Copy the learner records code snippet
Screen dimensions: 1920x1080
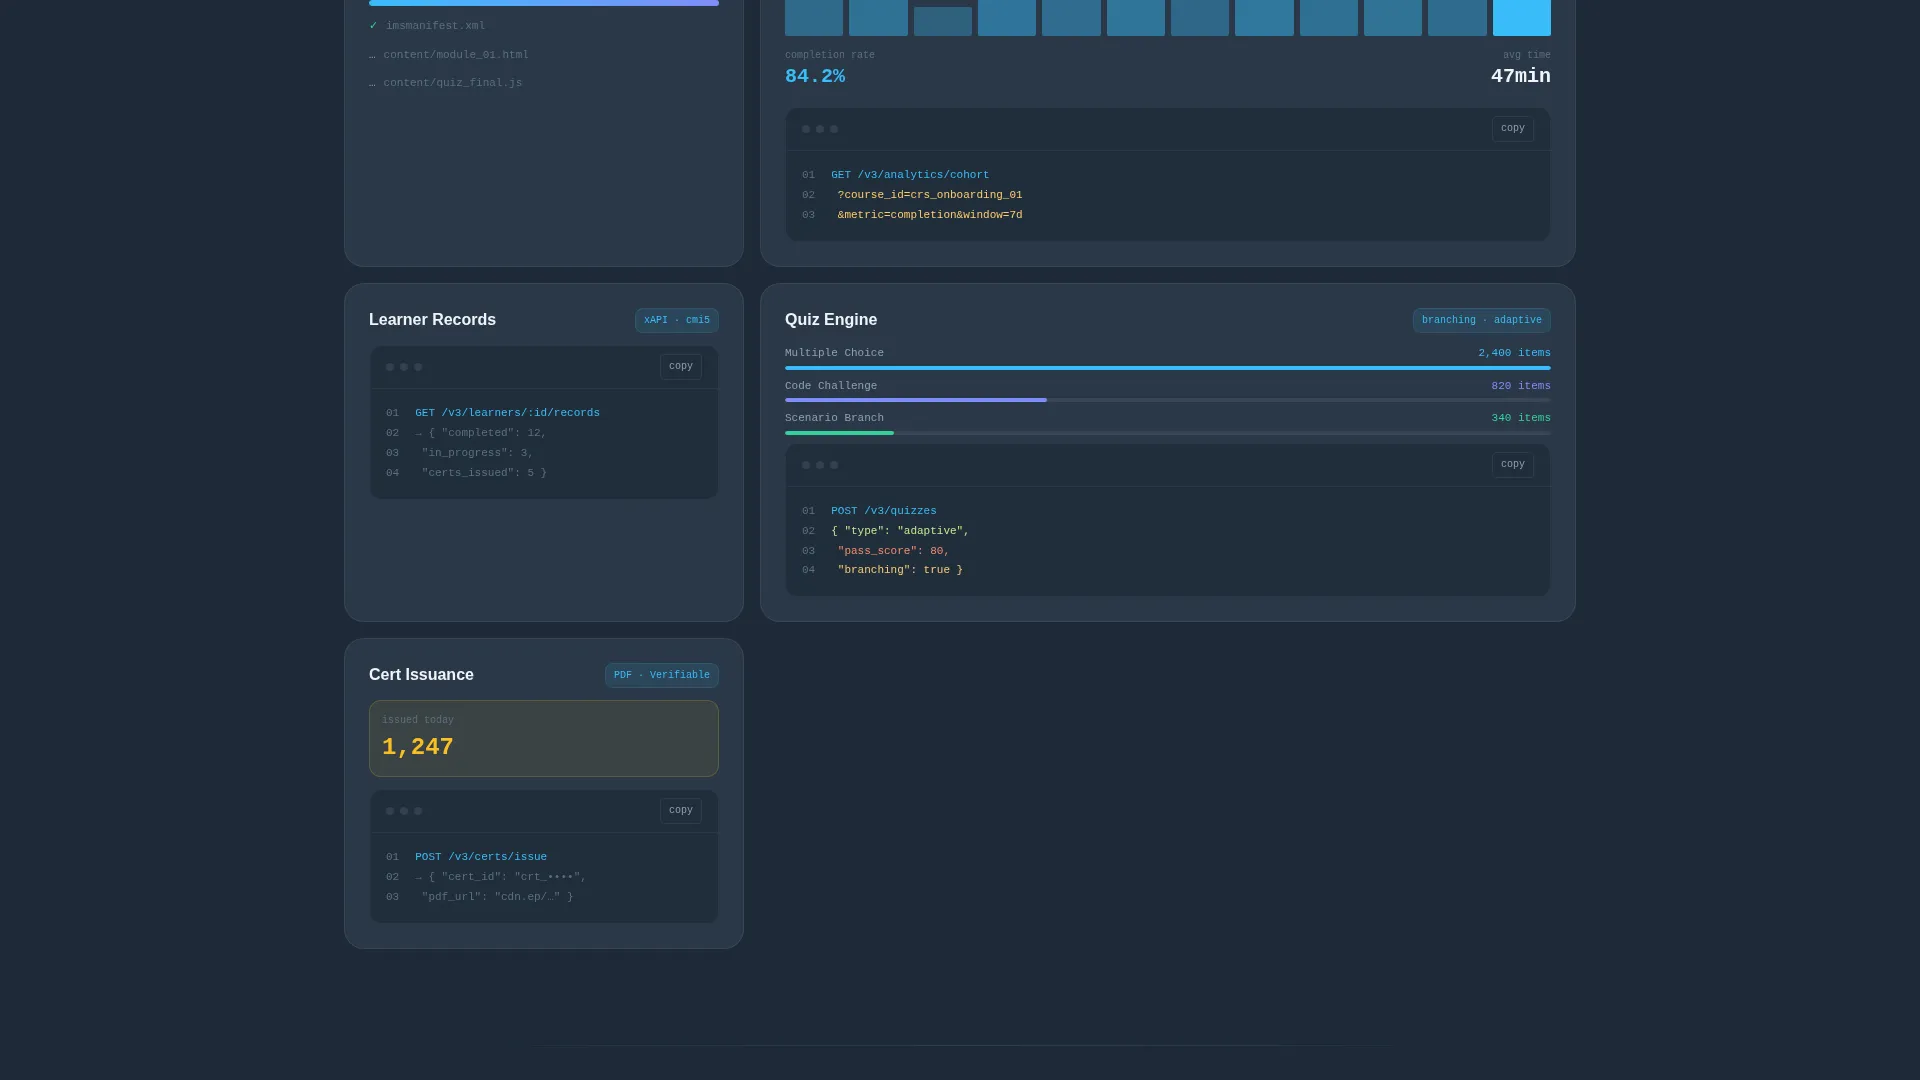[x=680, y=367]
